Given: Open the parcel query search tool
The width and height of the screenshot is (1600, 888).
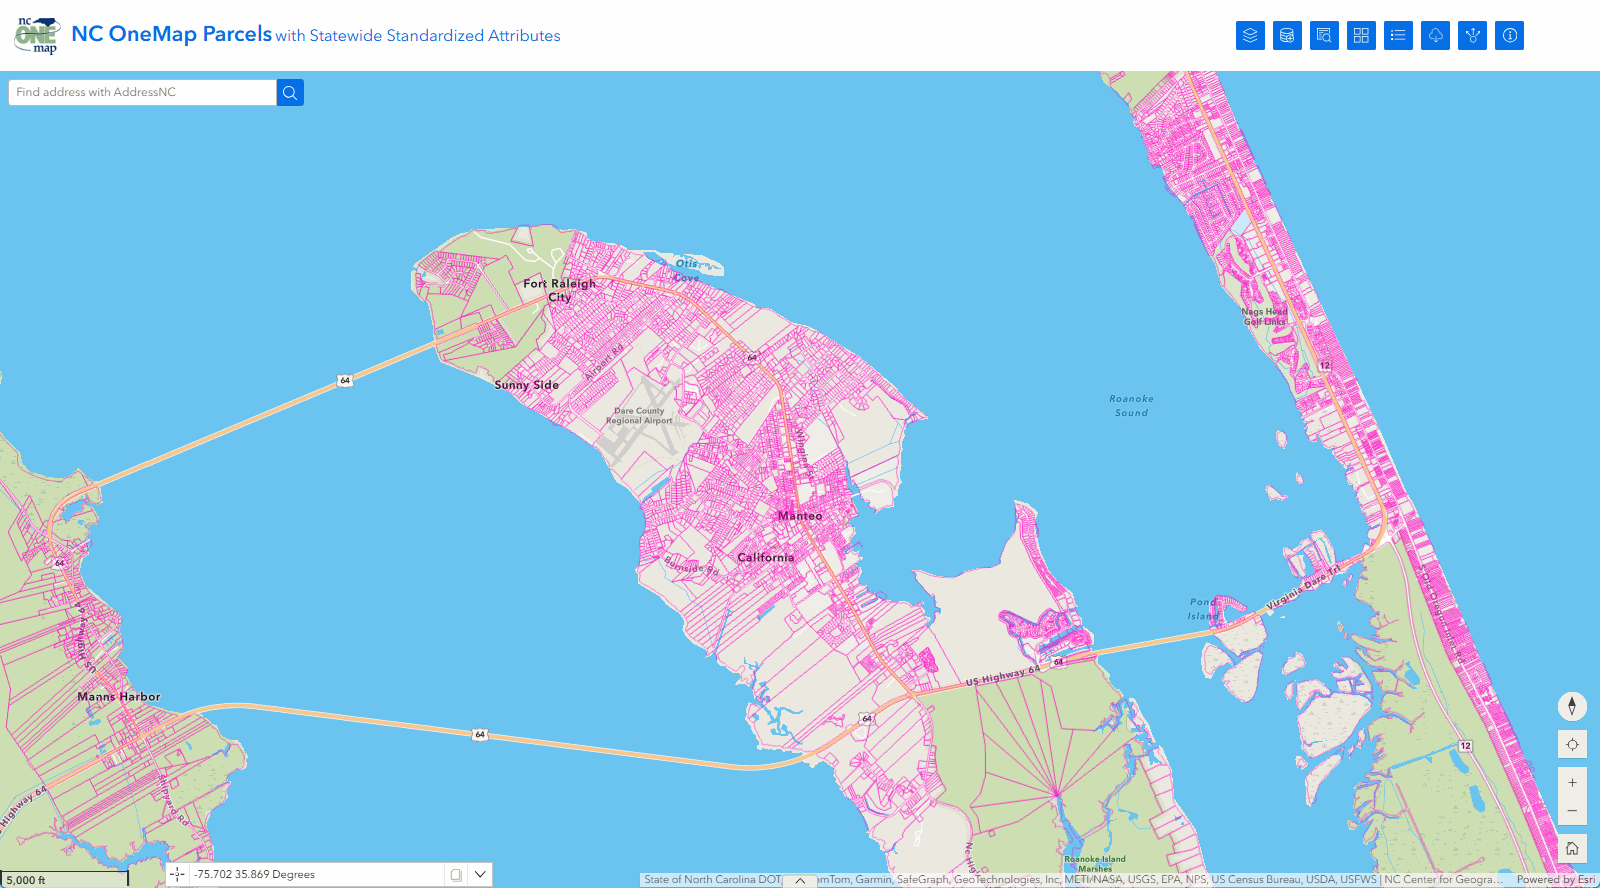Looking at the screenshot, I should pyautogui.click(x=1324, y=36).
